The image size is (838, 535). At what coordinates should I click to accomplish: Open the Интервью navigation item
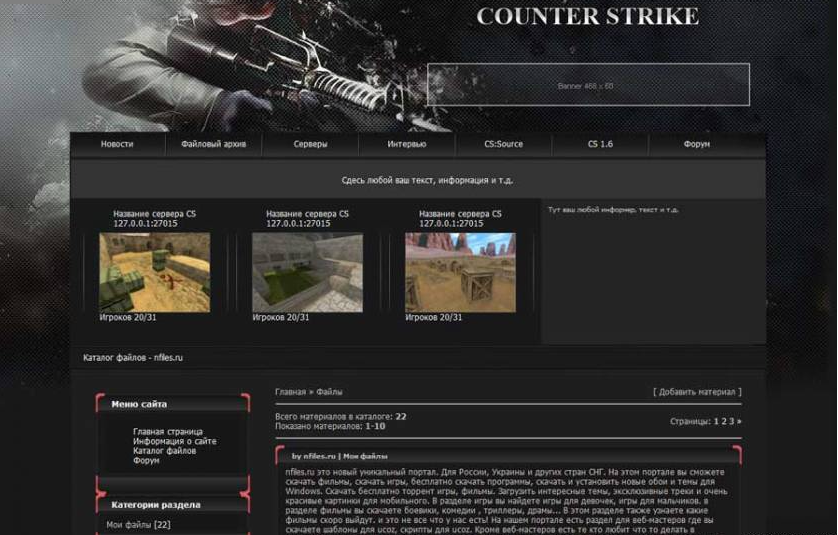click(406, 144)
